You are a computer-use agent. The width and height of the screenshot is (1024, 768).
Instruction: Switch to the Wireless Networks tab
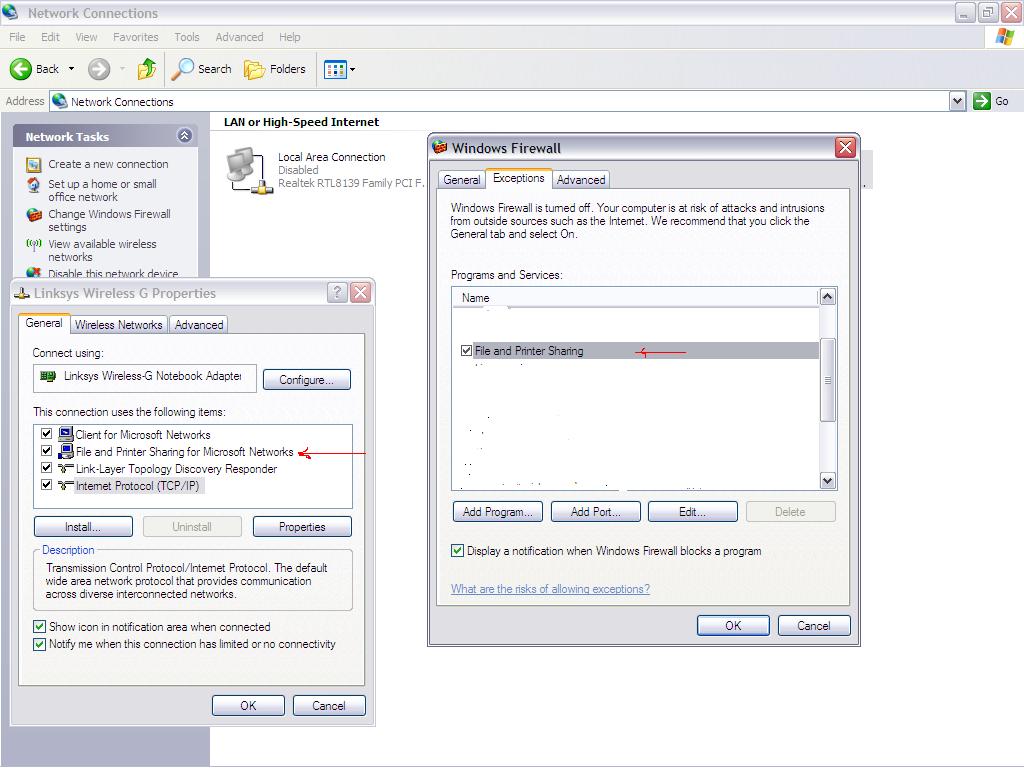point(118,325)
